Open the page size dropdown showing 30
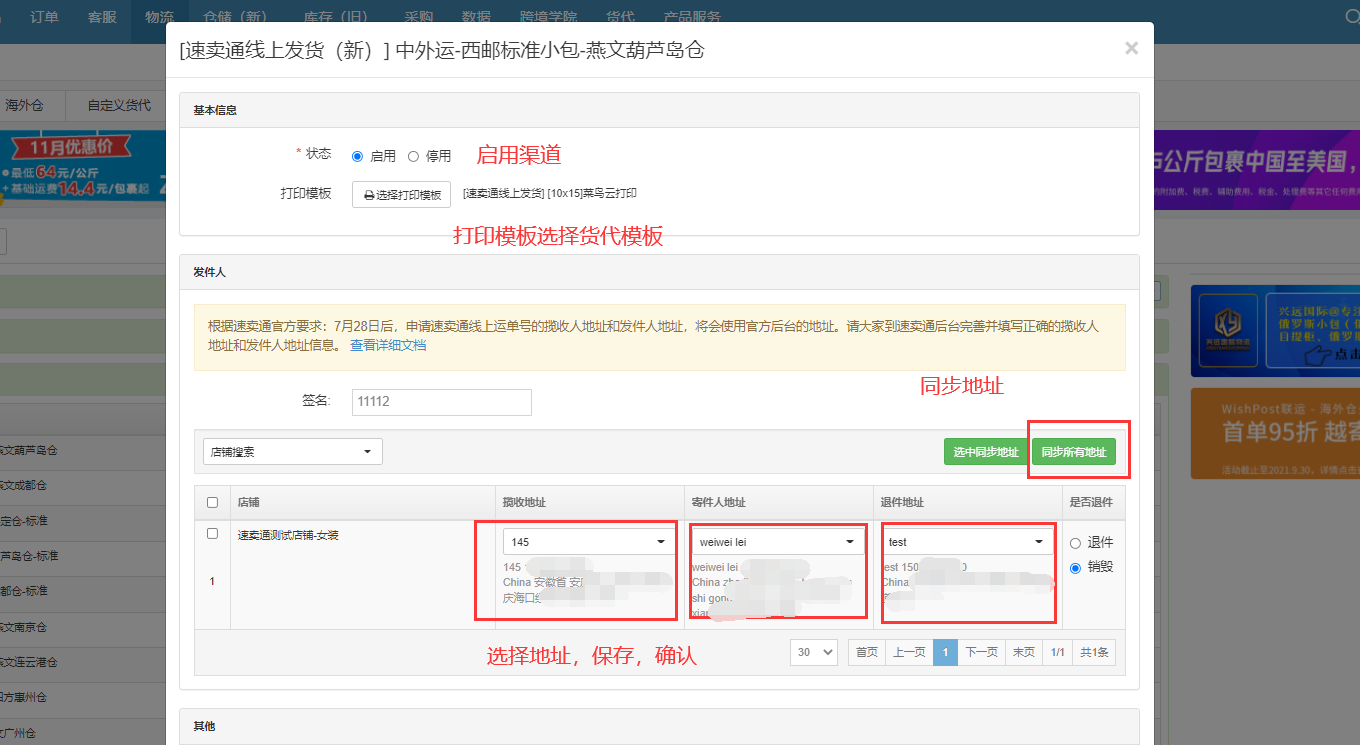The height and width of the screenshot is (745, 1360). 814,652
